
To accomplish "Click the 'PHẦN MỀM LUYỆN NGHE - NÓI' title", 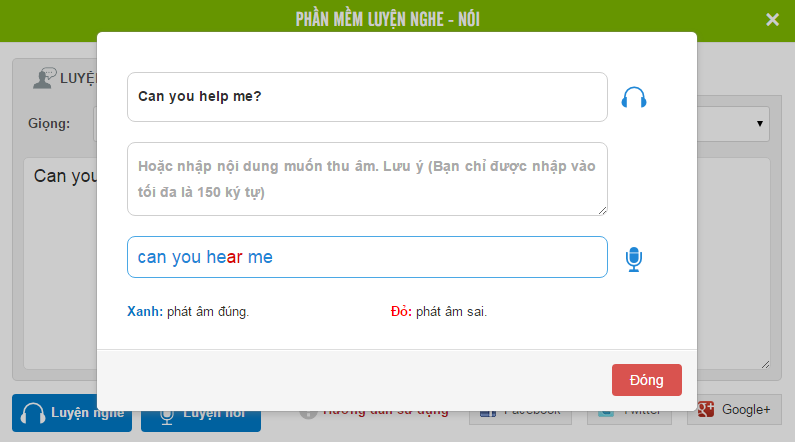I will pyautogui.click(x=388, y=19).
